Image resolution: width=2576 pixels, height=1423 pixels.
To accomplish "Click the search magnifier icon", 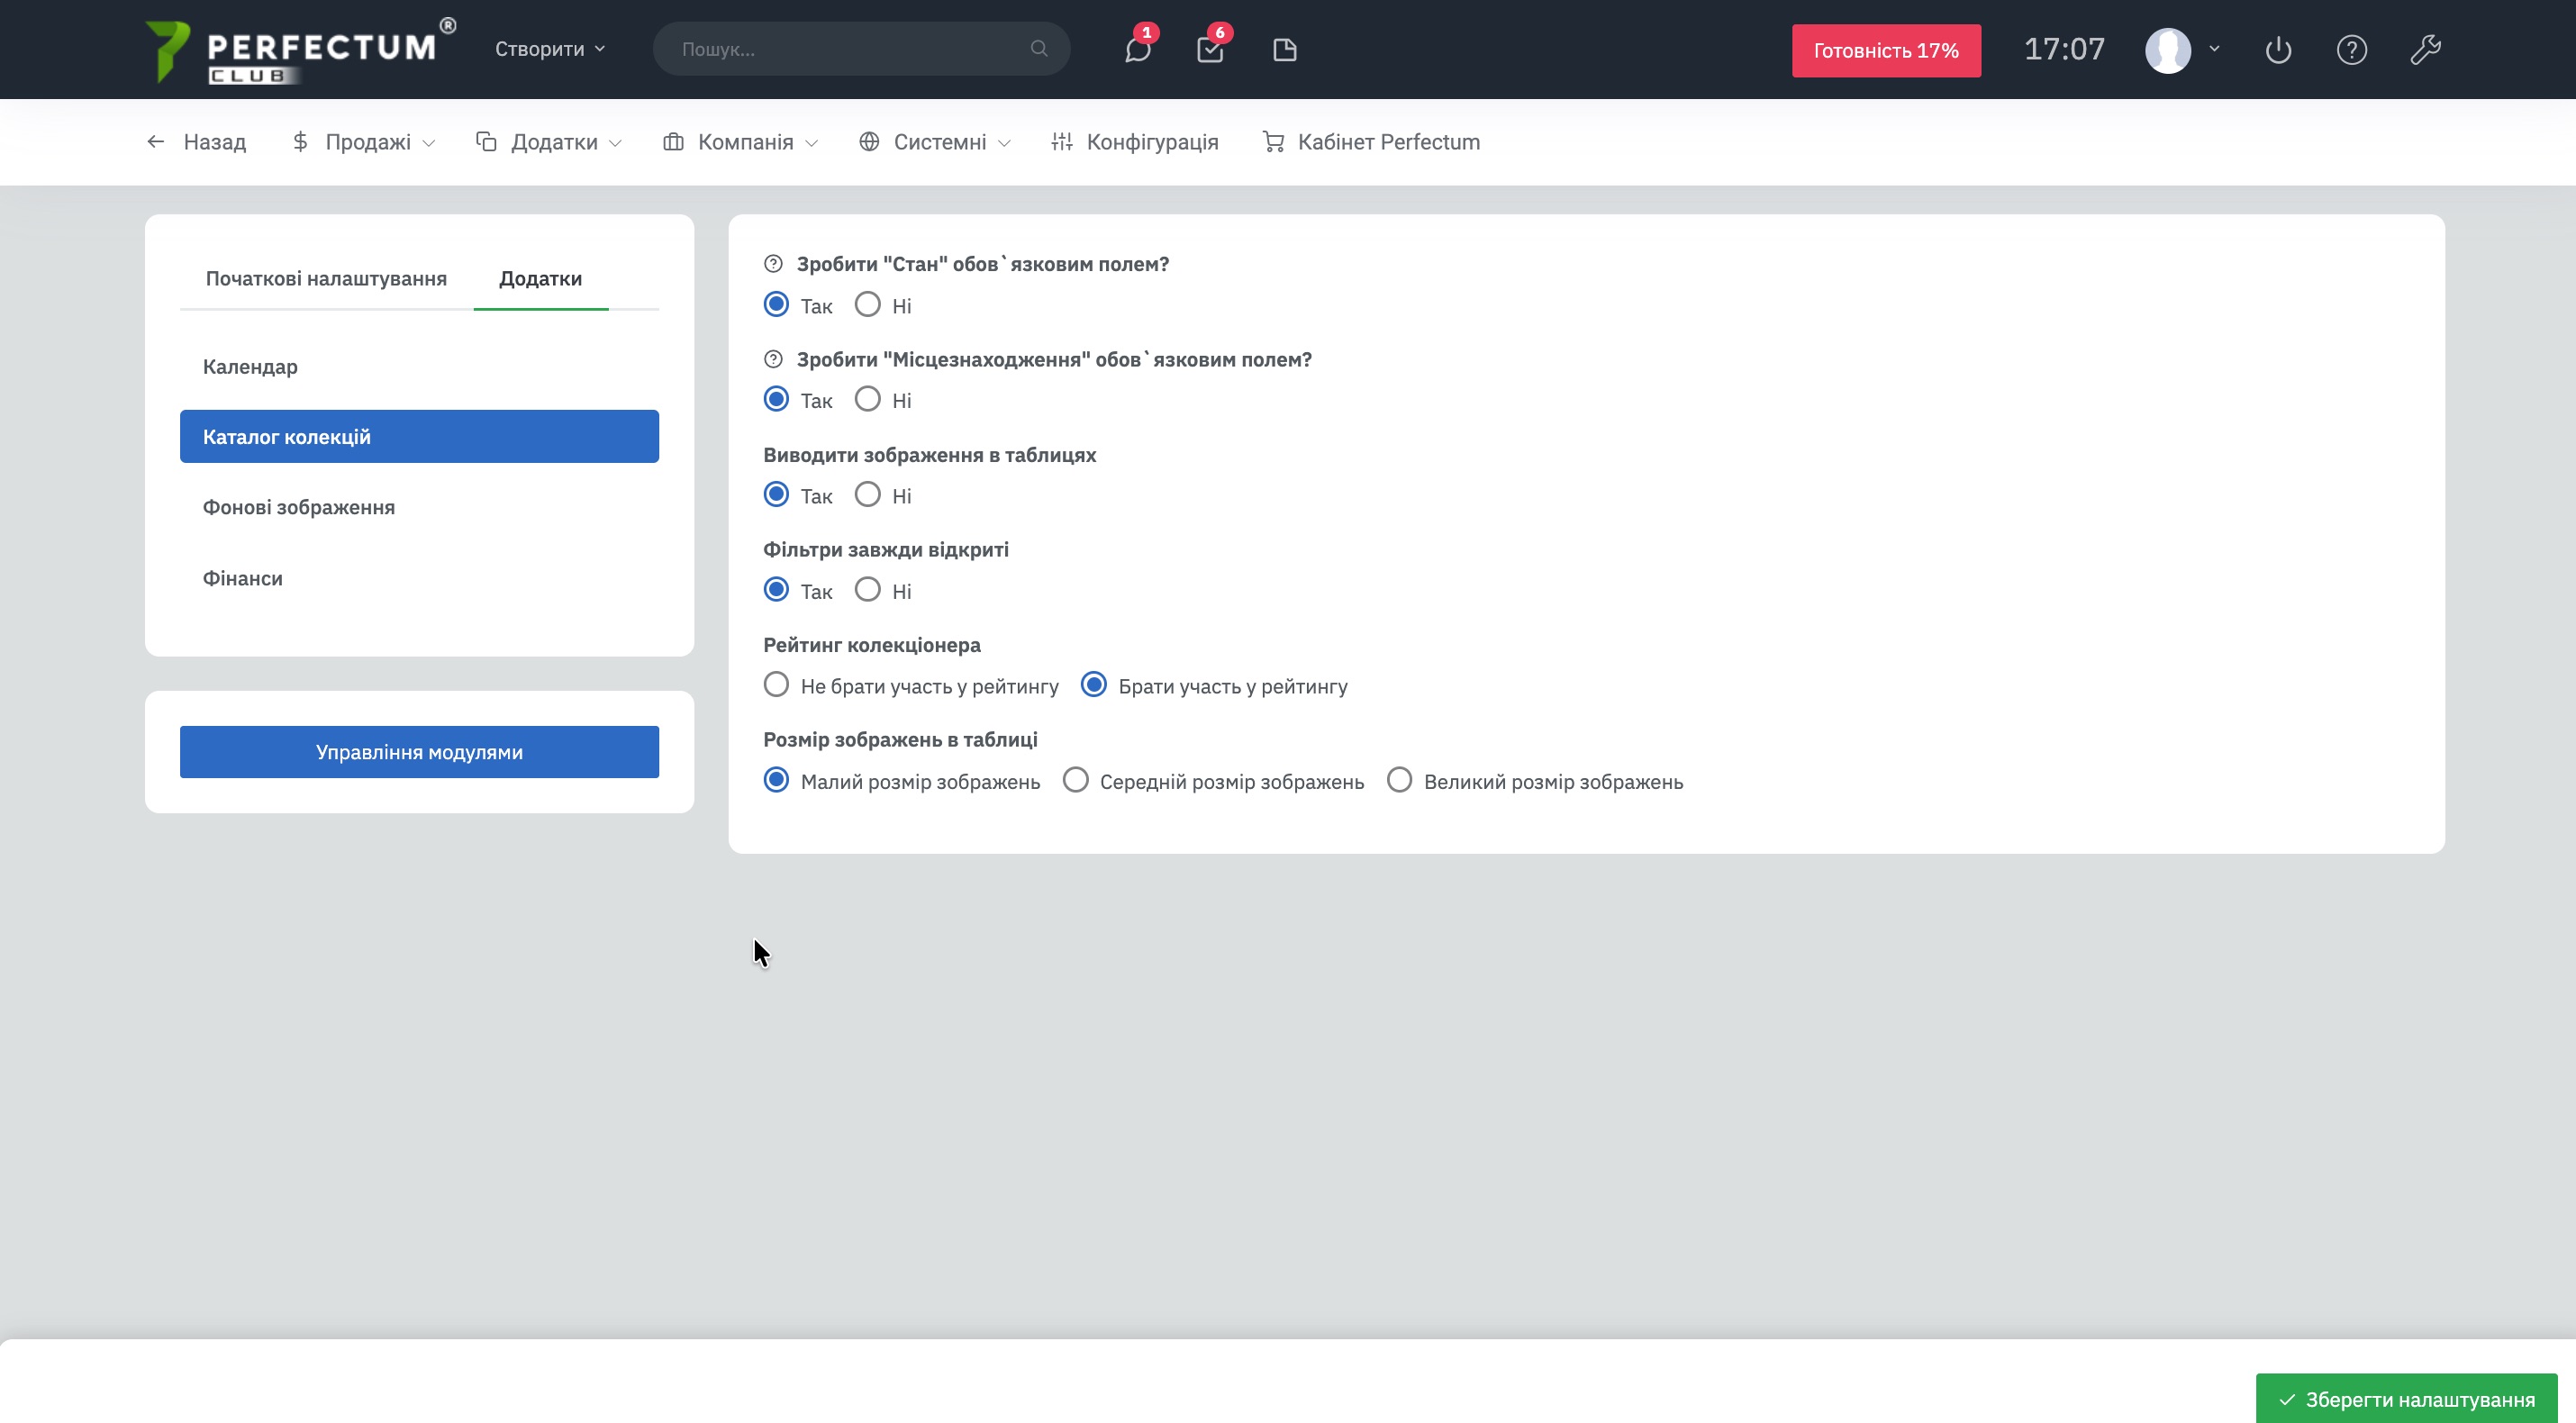I will [1039, 49].
